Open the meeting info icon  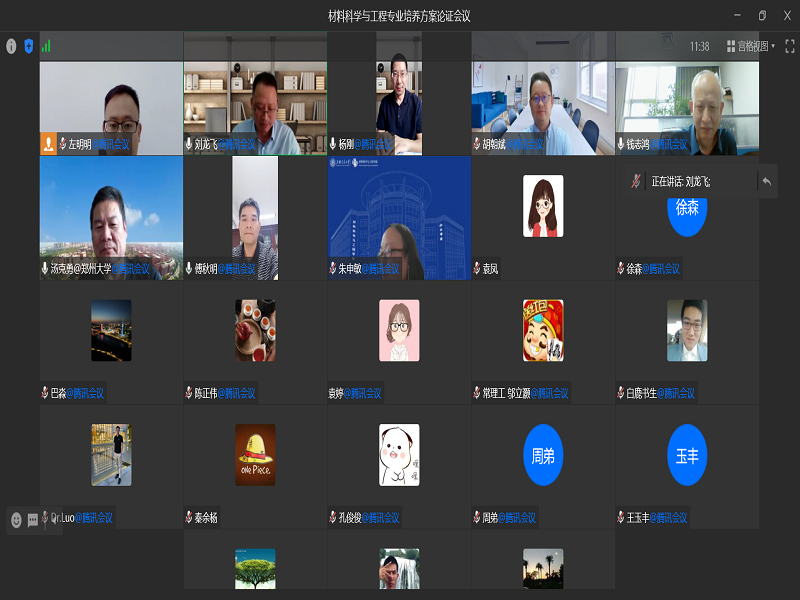pos(11,46)
